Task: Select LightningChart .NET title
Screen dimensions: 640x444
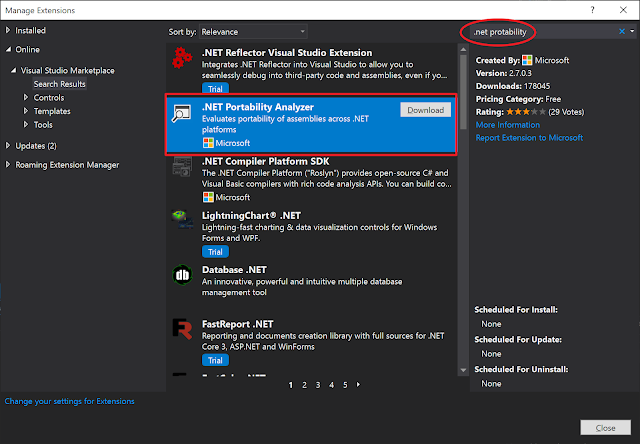Action: point(251,215)
